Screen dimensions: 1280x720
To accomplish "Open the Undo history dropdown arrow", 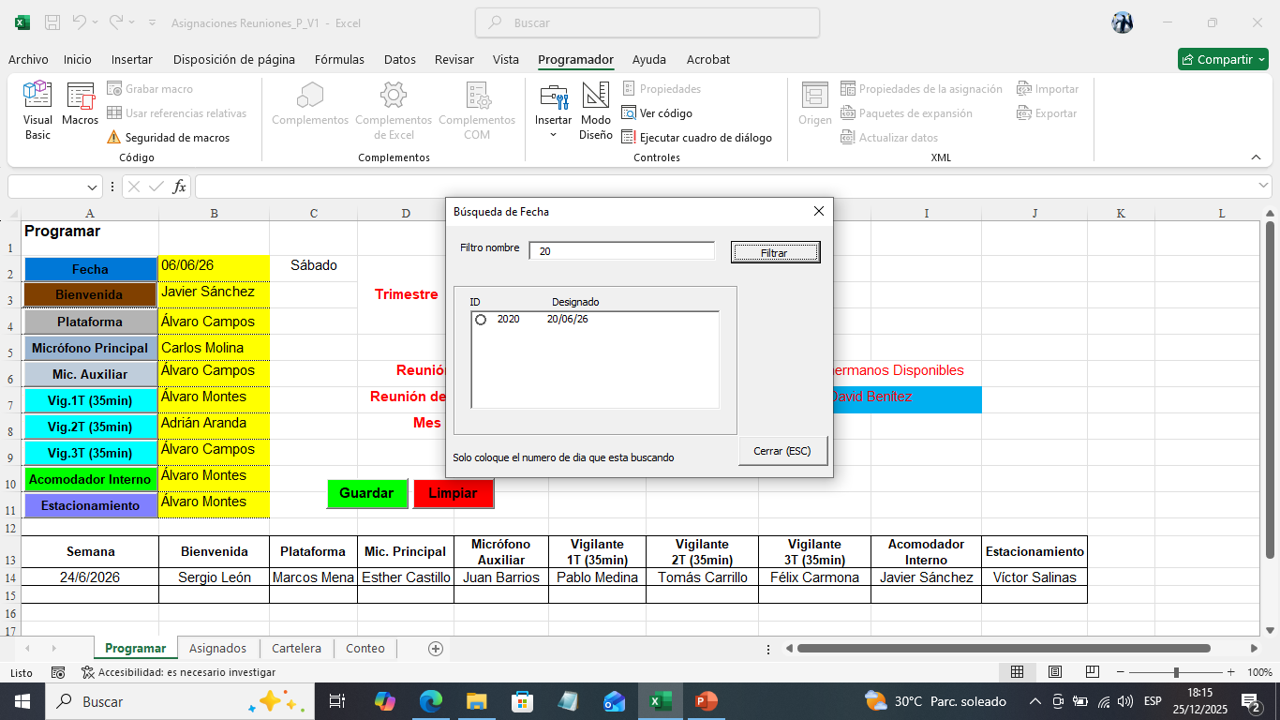I will 96,22.
